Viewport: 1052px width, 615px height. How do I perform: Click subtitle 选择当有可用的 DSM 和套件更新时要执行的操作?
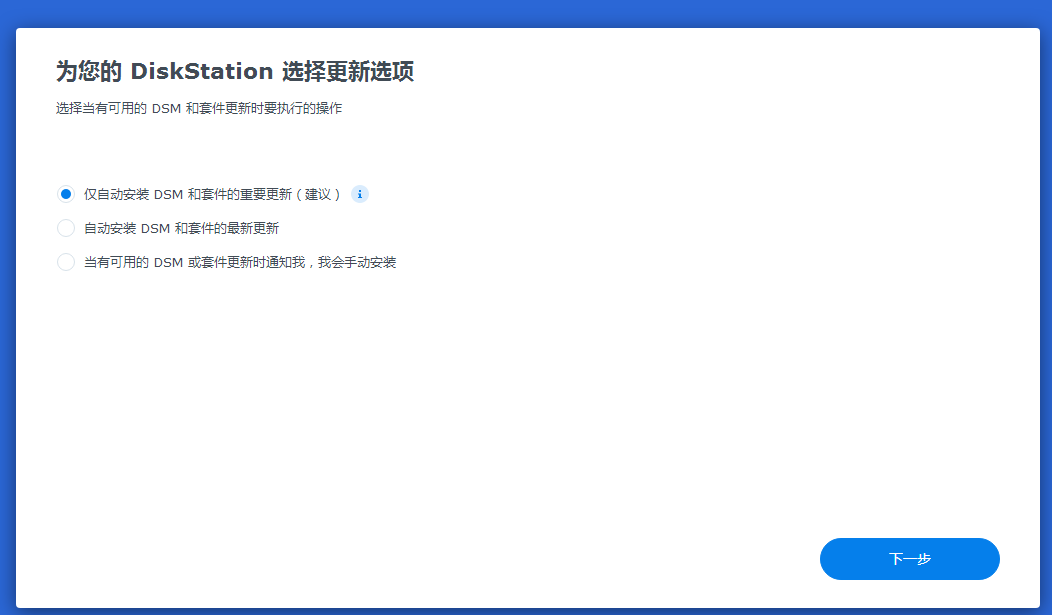(x=199, y=109)
